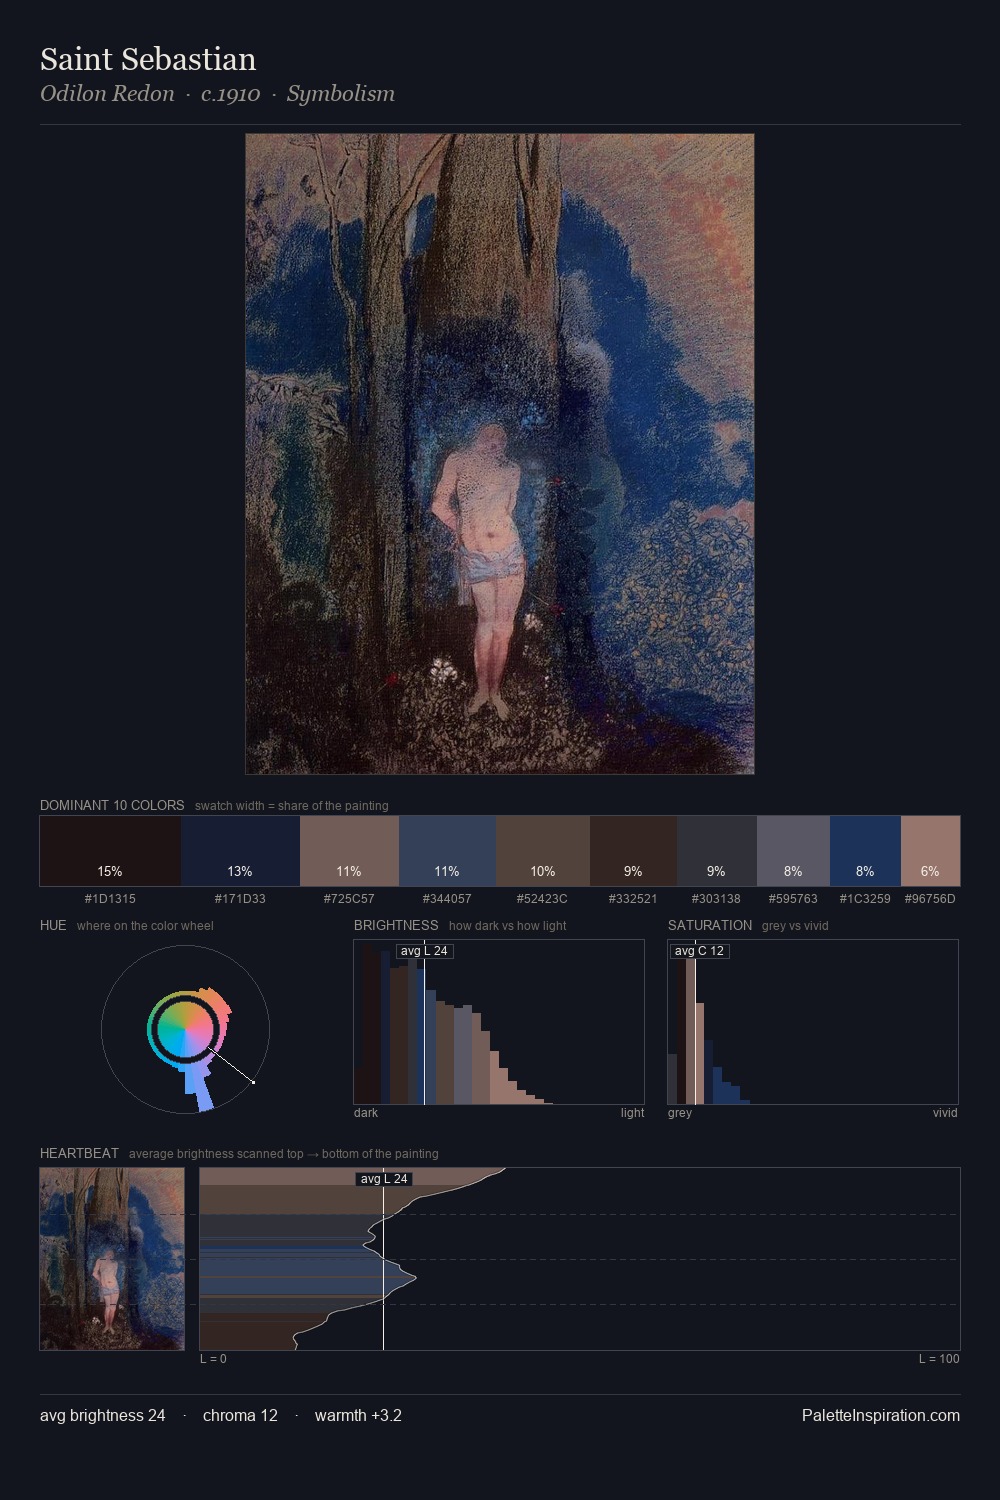Select the #171D33 color swatch
The image size is (1000, 1500).
pyautogui.click(x=240, y=851)
